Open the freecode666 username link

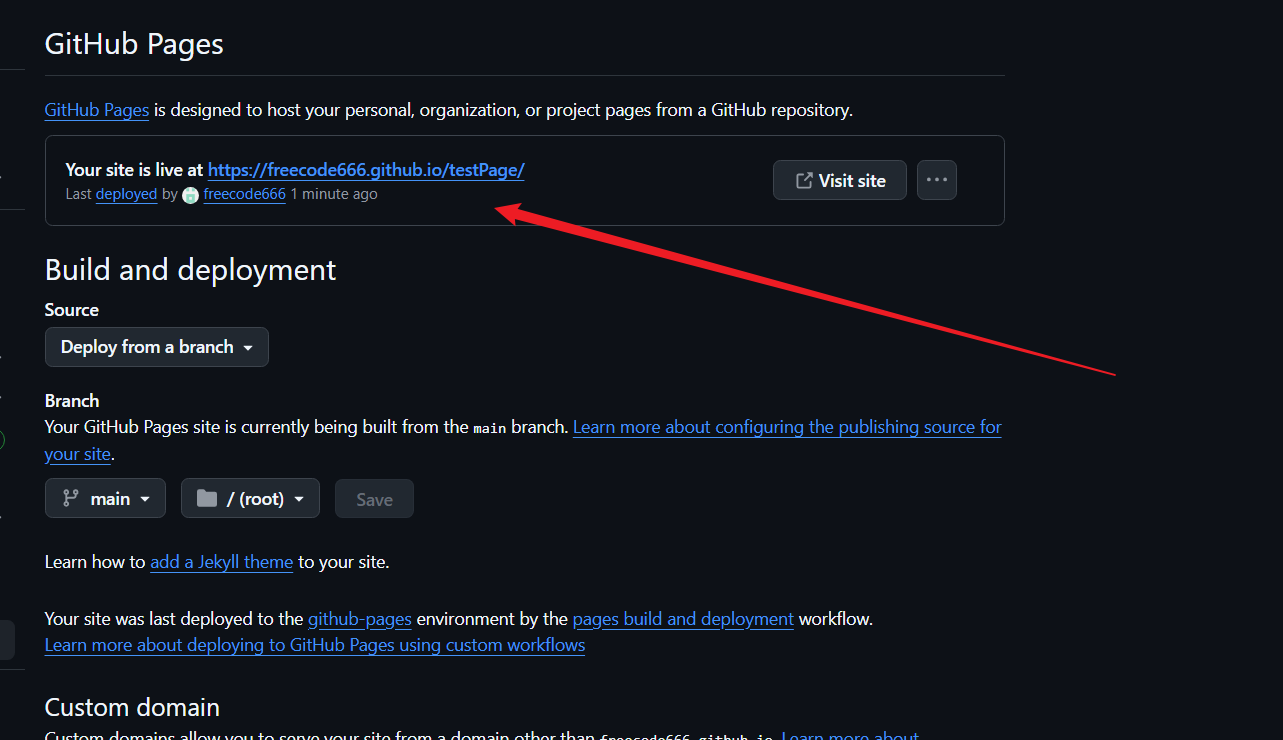click(x=244, y=194)
